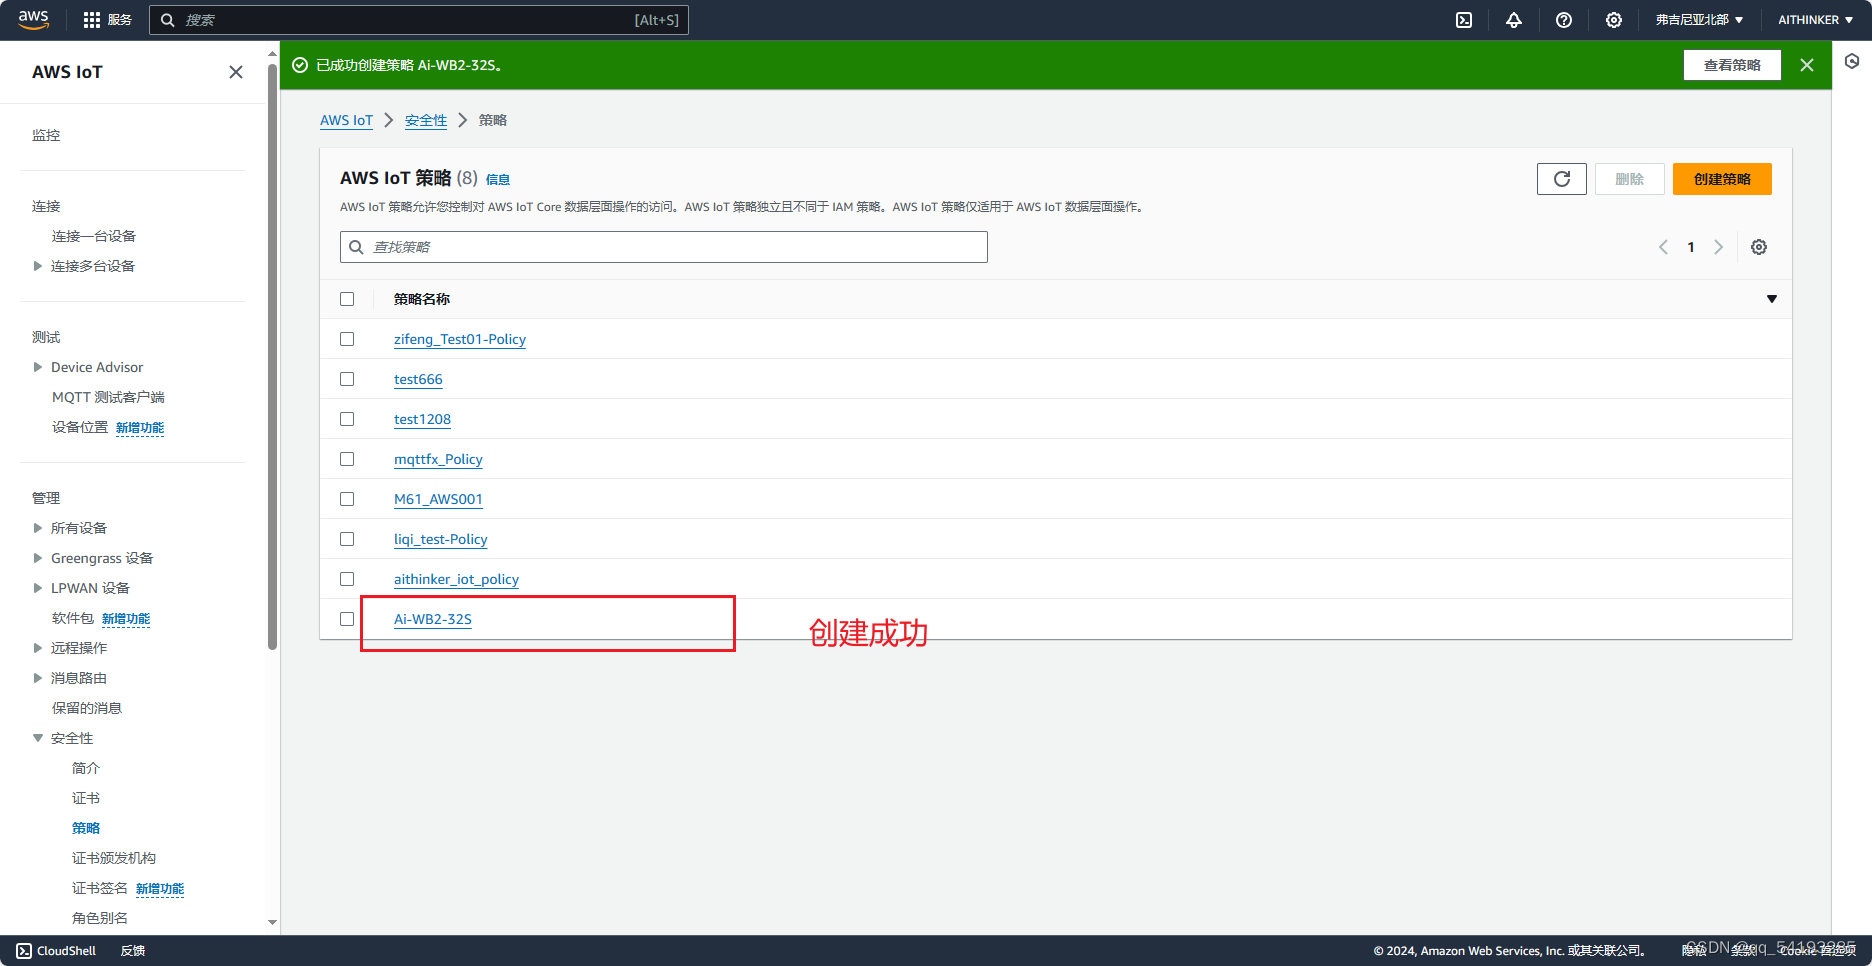Click the 查看策略 button in banner
Screen dimensions: 1872x966
[x=1732, y=65]
